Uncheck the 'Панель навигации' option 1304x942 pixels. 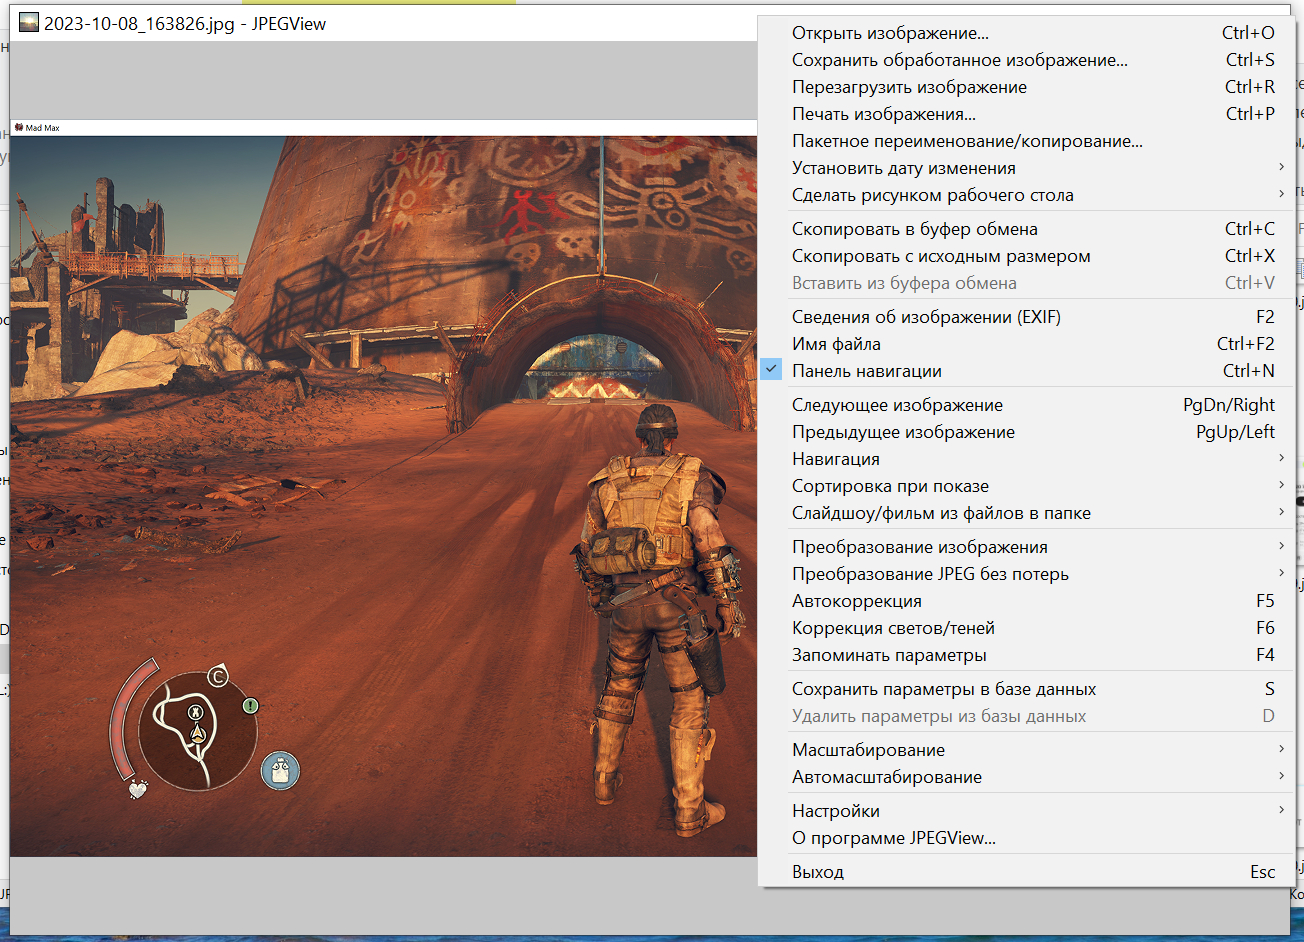point(1024,371)
